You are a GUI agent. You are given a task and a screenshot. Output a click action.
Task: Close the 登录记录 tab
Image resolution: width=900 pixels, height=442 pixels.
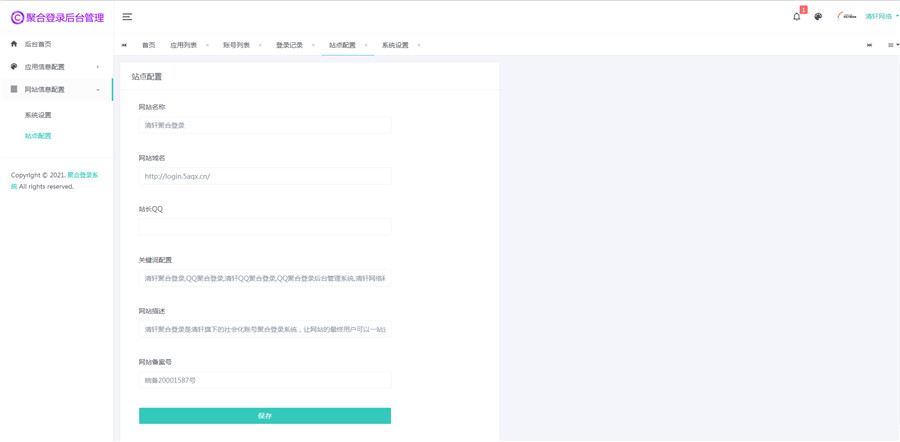tap(313, 45)
